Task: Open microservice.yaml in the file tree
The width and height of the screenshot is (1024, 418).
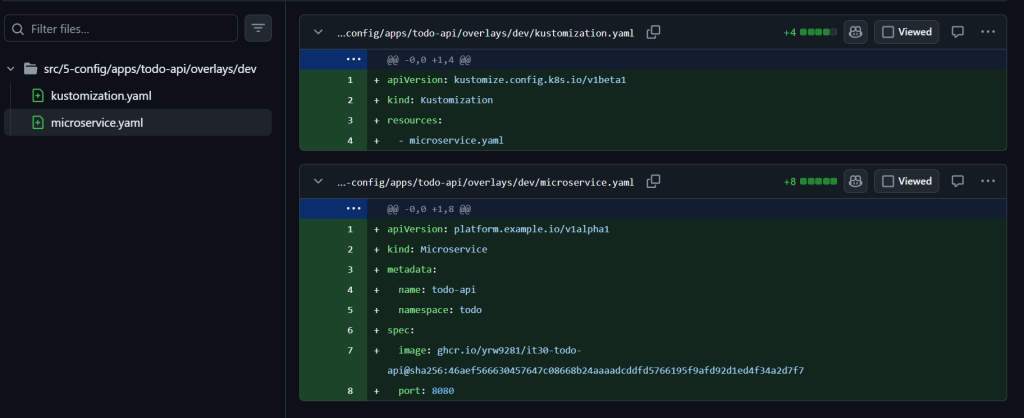Action: pyautogui.click(x=97, y=123)
